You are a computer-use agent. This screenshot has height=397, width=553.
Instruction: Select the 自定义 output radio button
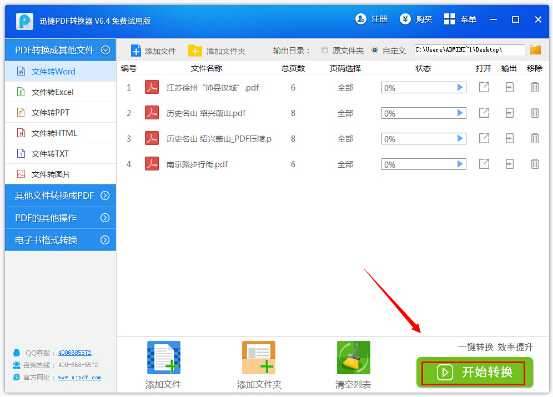click(375, 50)
